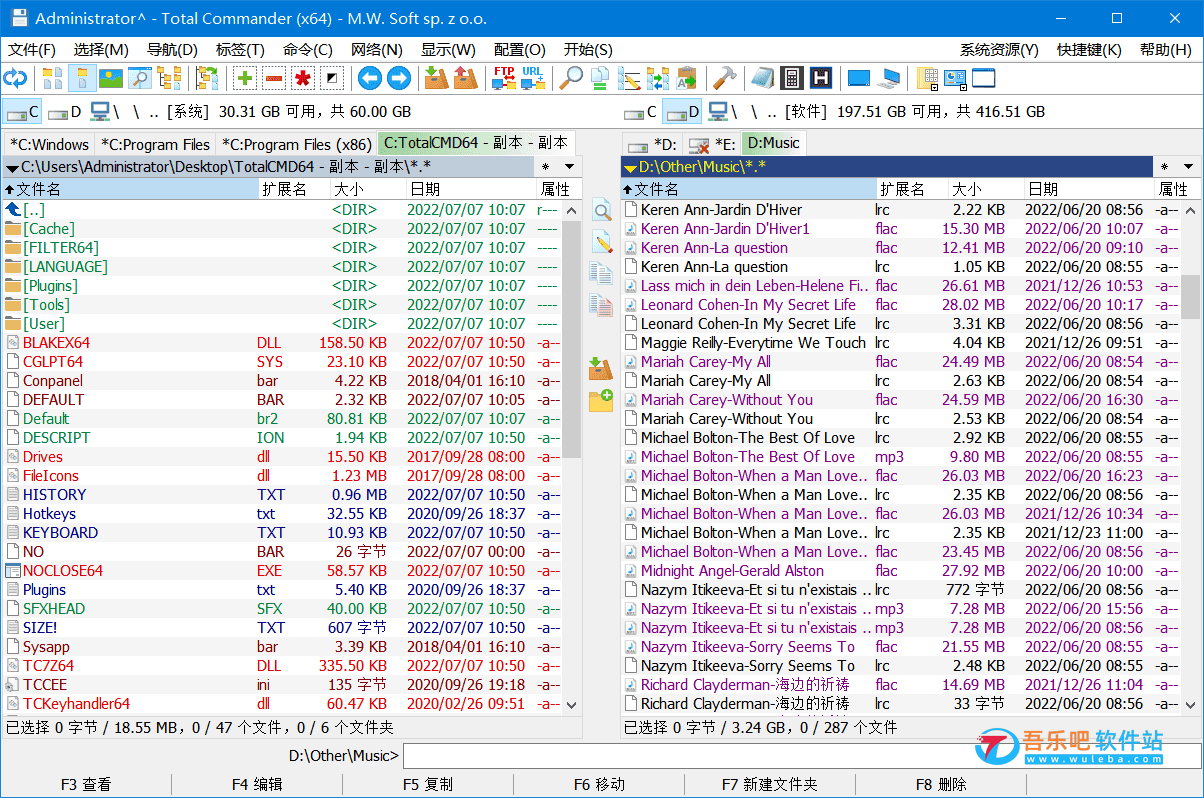Toggle the full details view icon

click(82, 78)
